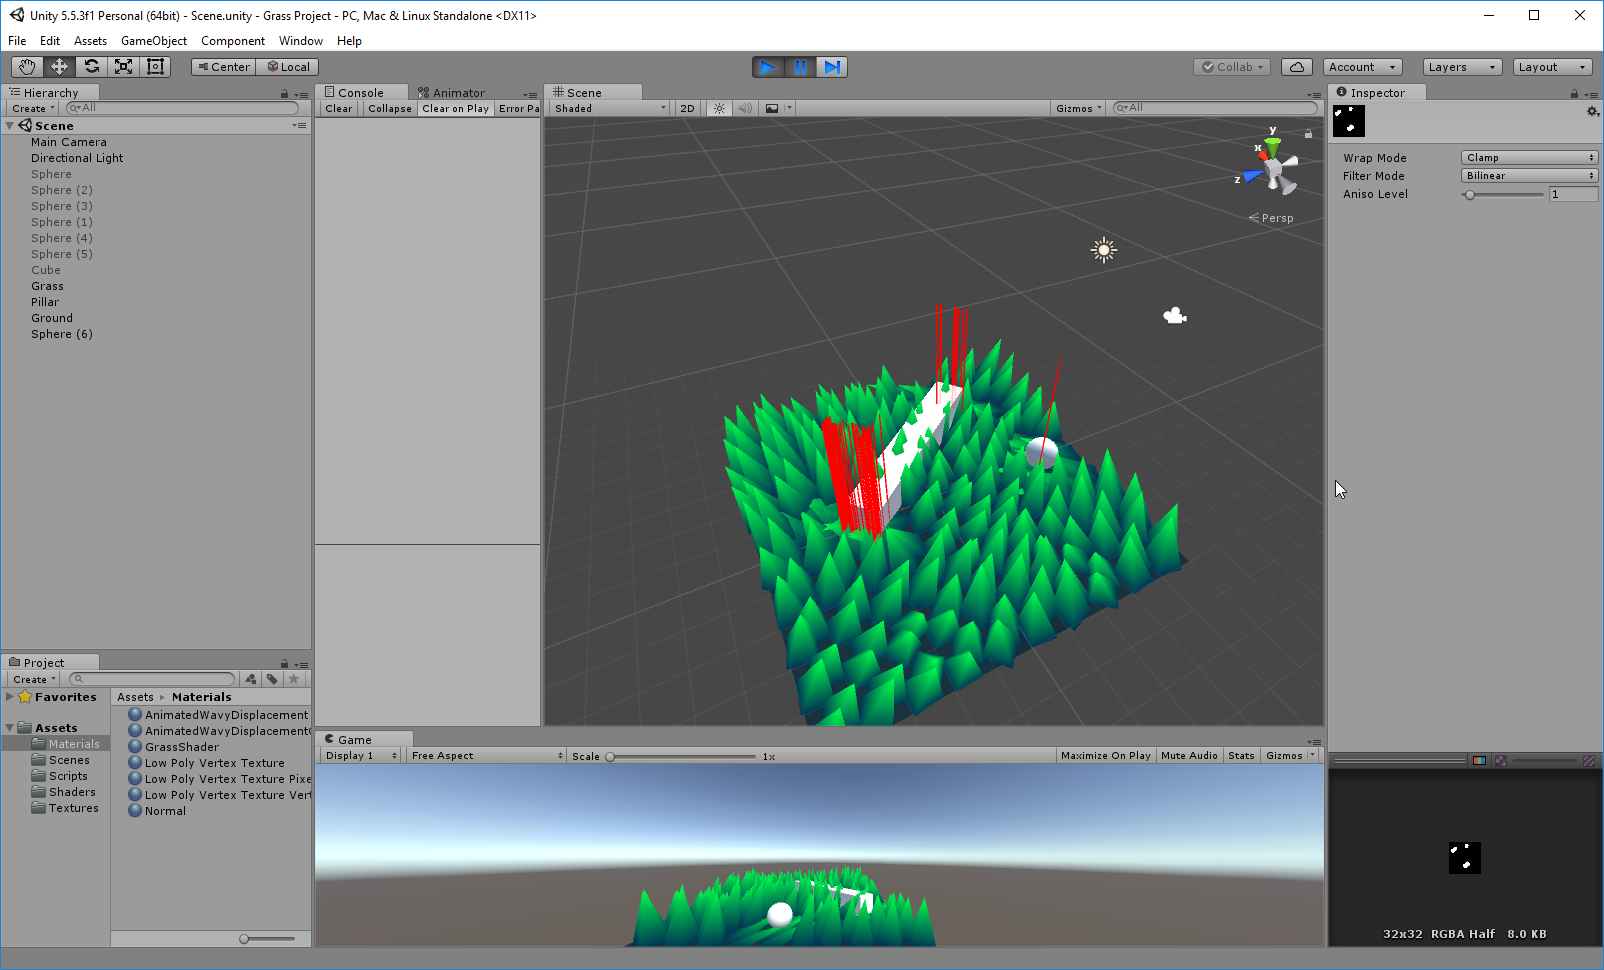Select the Rotate tool

(x=91, y=67)
